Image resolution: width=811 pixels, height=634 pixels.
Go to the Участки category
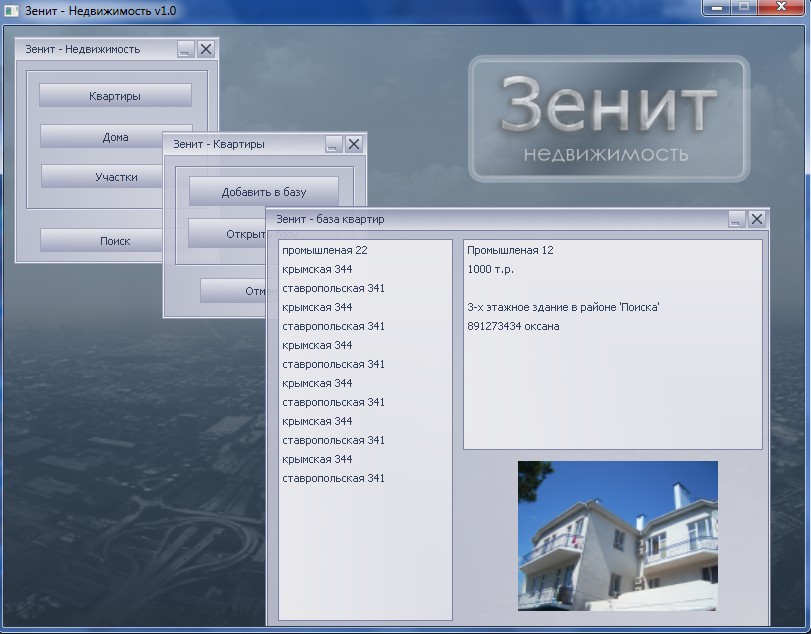115,177
